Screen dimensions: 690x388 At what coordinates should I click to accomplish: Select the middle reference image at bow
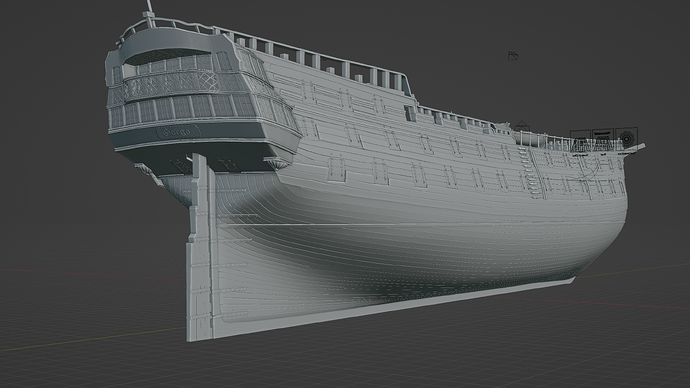coord(603,139)
